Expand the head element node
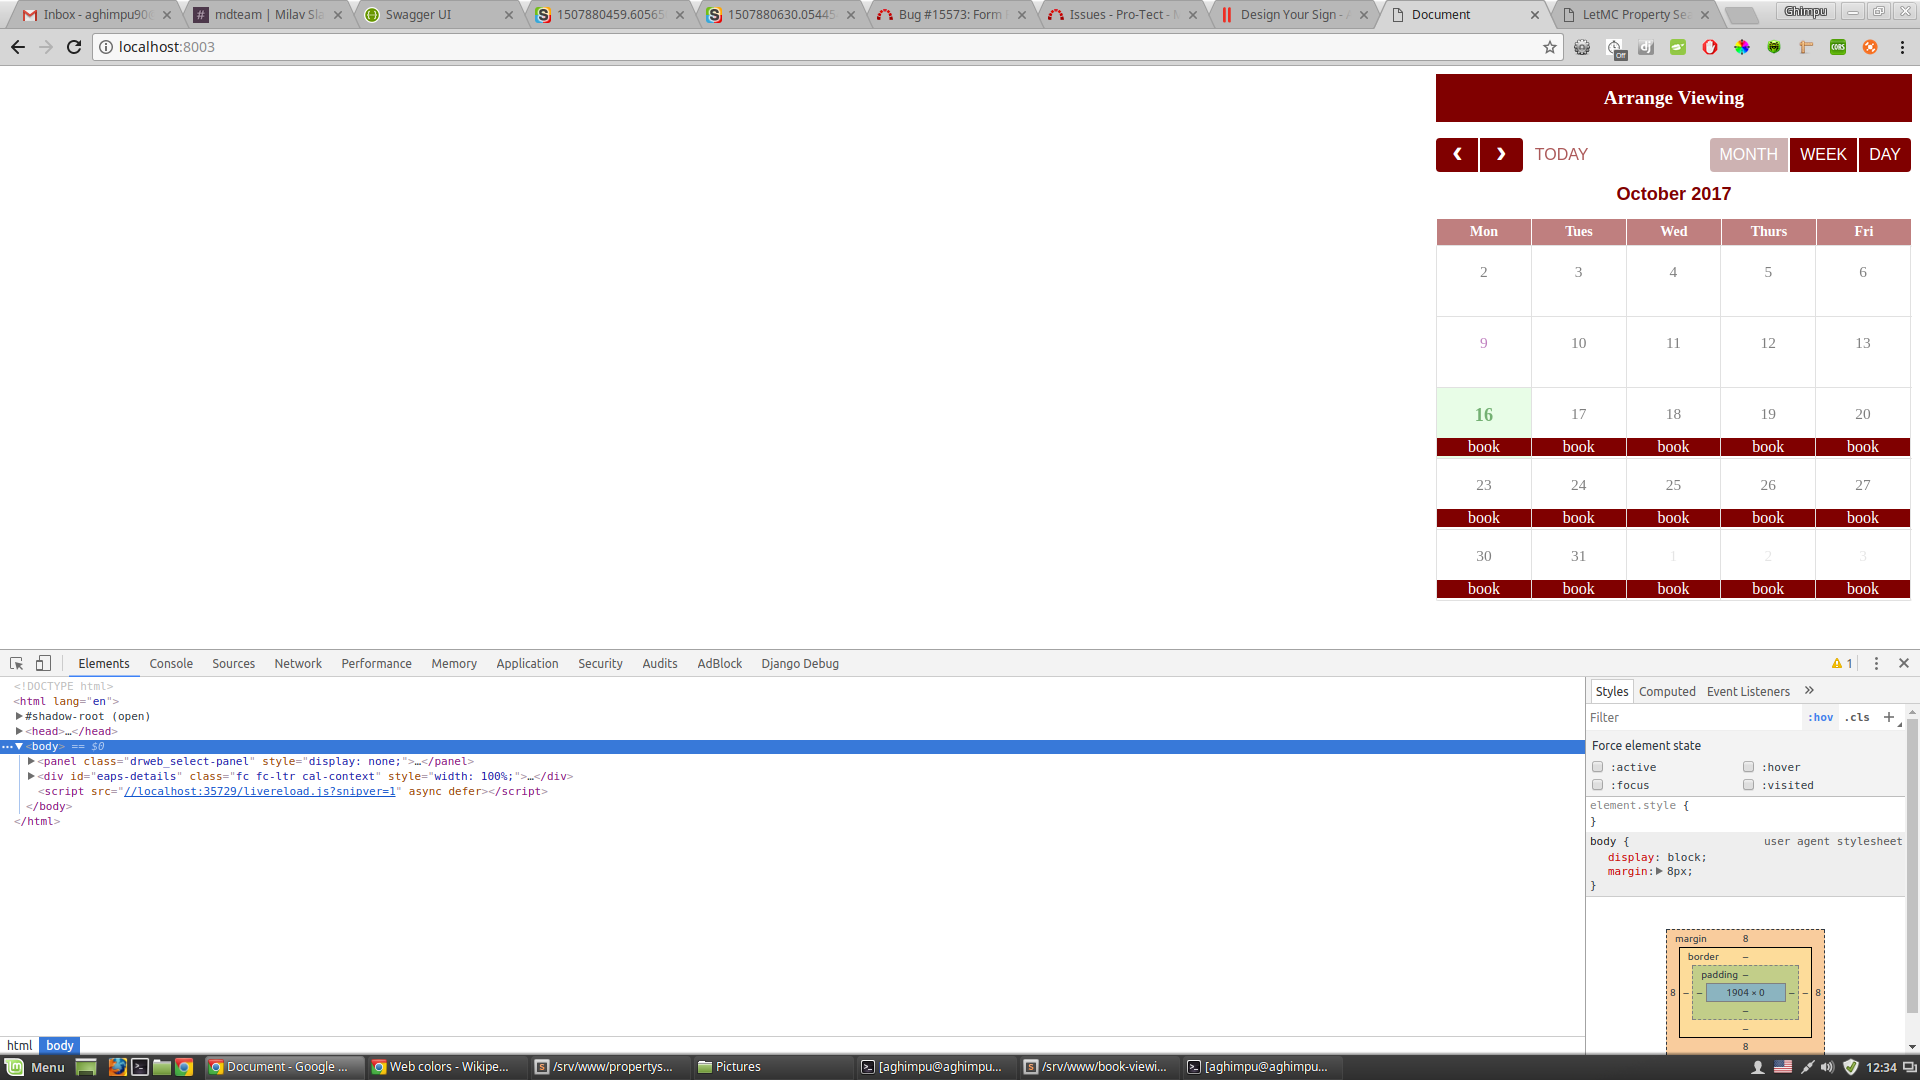The width and height of the screenshot is (1920, 1080). click(x=19, y=731)
